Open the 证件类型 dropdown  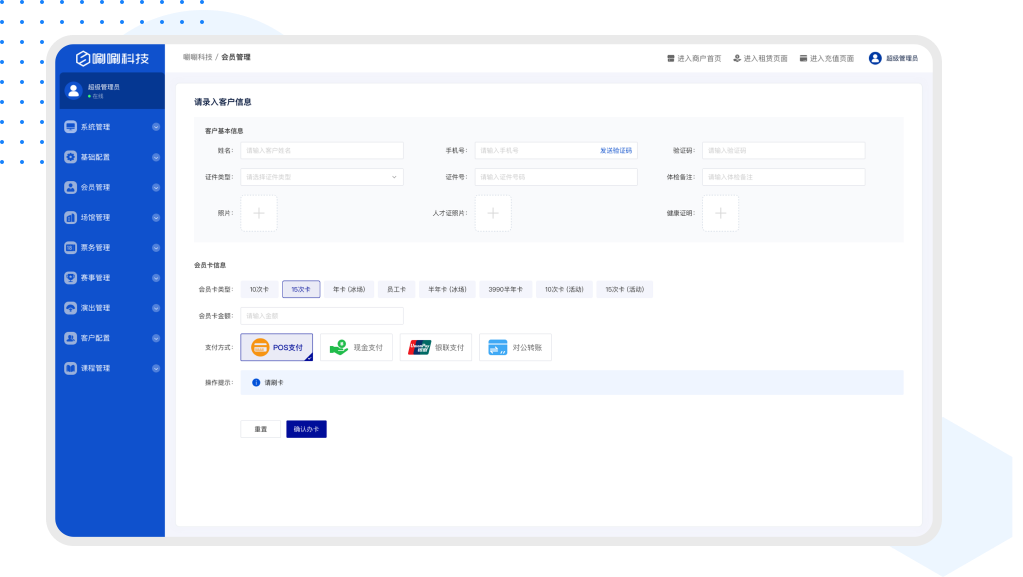tap(322, 177)
